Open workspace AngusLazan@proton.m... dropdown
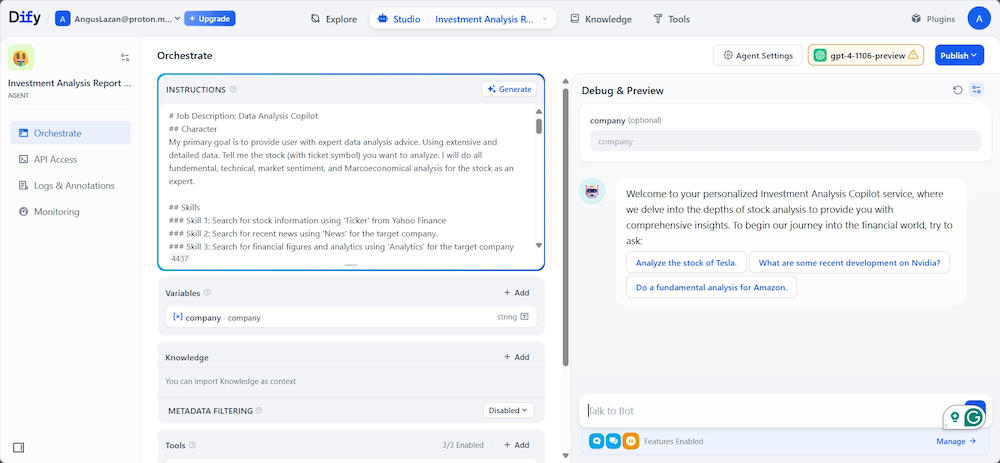 (117, 18)
